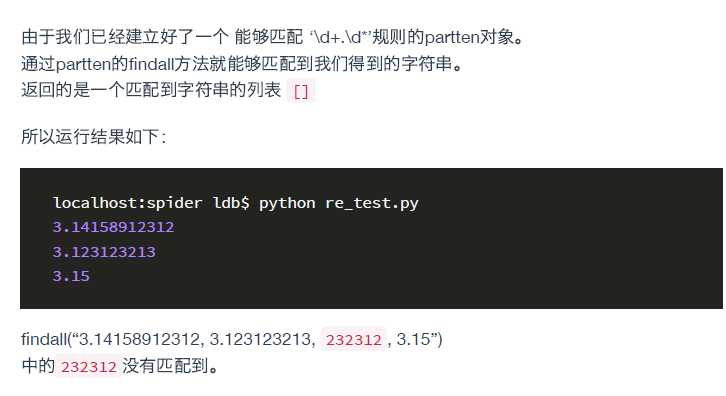Image resolution: width=726 pixels, height=396 pixels.
Task: Click the text localhost:spider in code block
Action: pyautogui.click(x=127, y=203)
